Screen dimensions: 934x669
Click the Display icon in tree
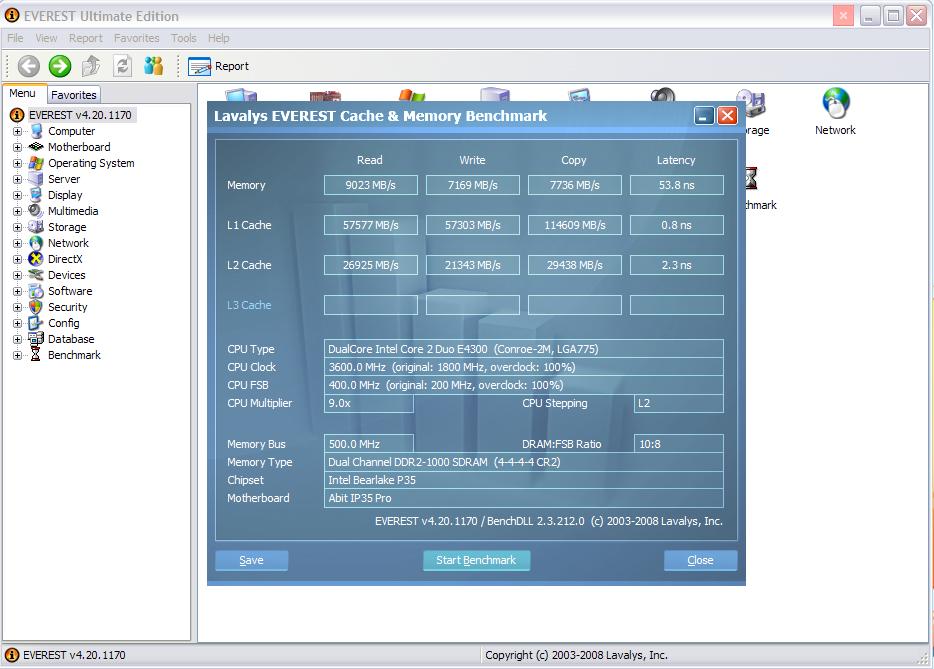36,195
